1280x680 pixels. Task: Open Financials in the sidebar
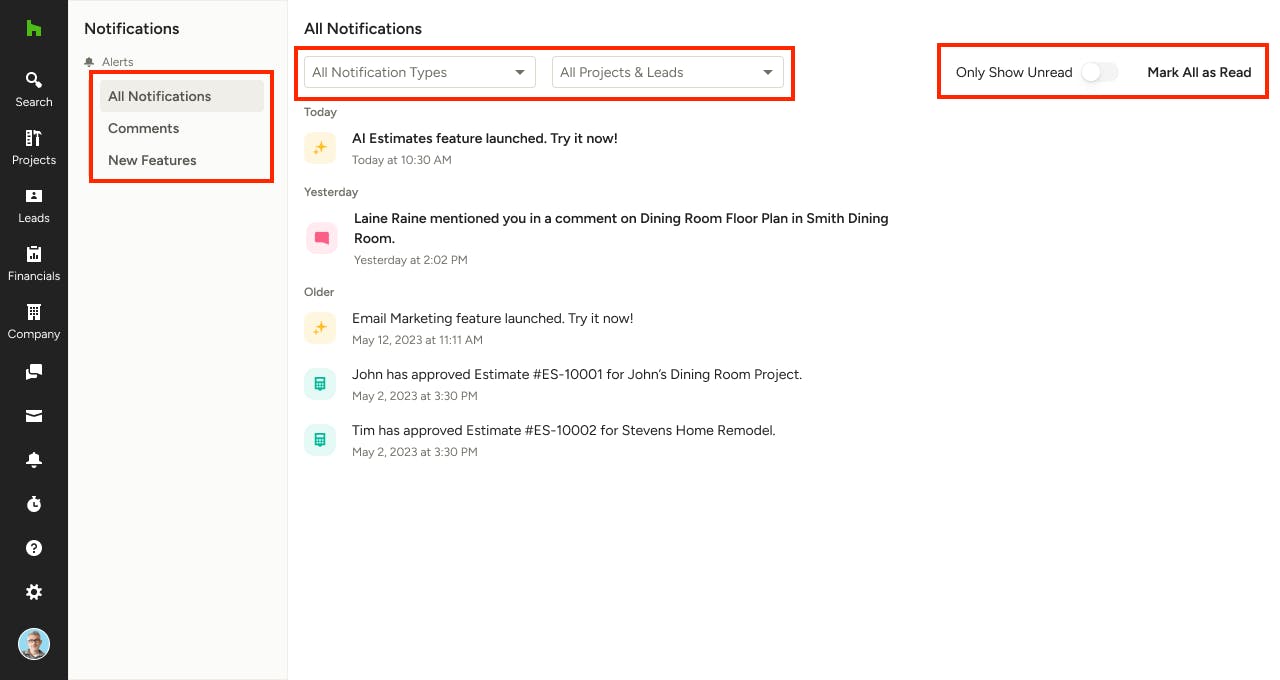point(34,263)
